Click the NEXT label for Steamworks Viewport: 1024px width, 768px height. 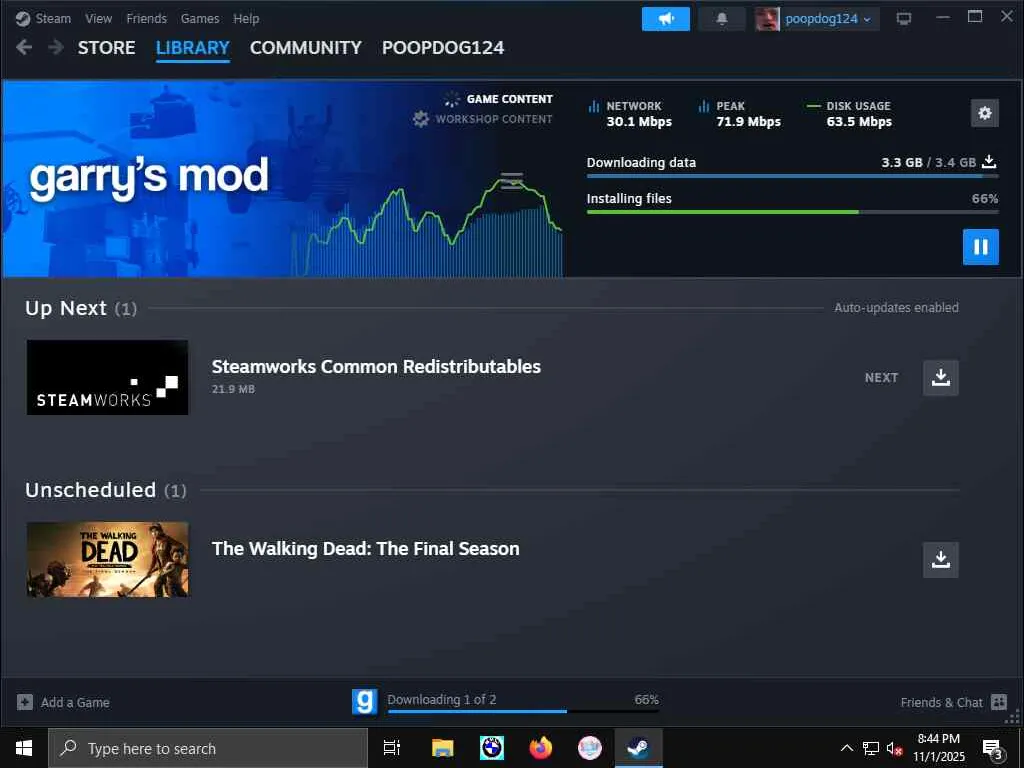click(881, 377)
